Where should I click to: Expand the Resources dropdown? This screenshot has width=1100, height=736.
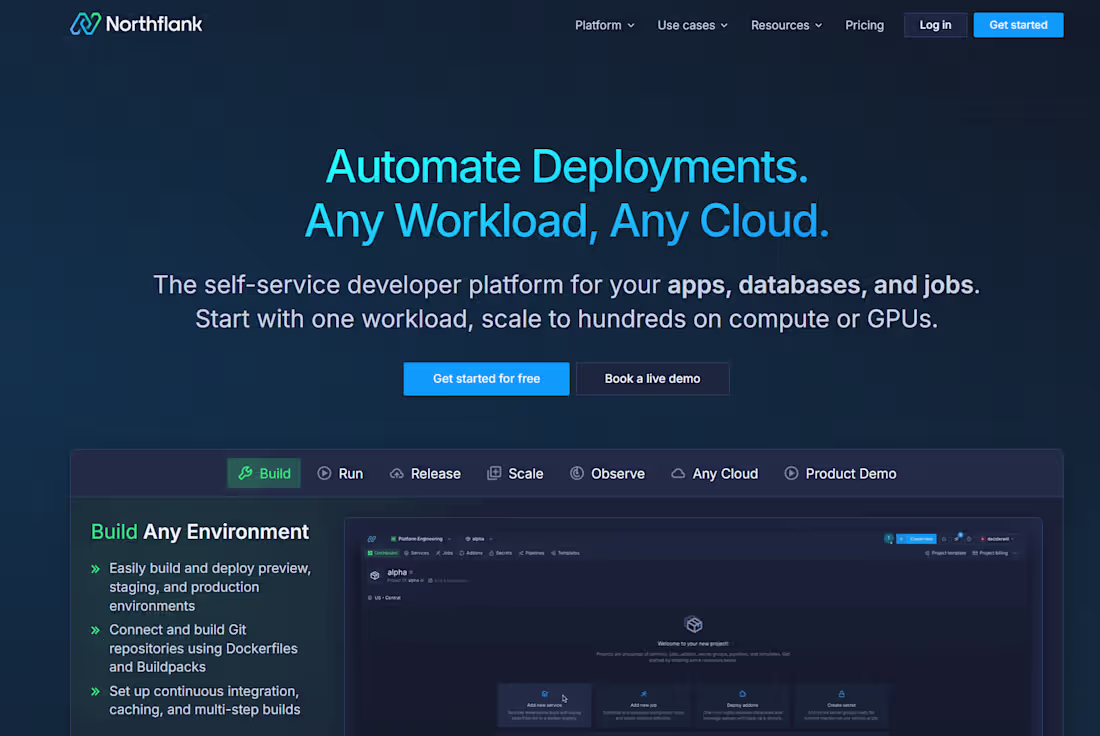[x=784, y=25]
